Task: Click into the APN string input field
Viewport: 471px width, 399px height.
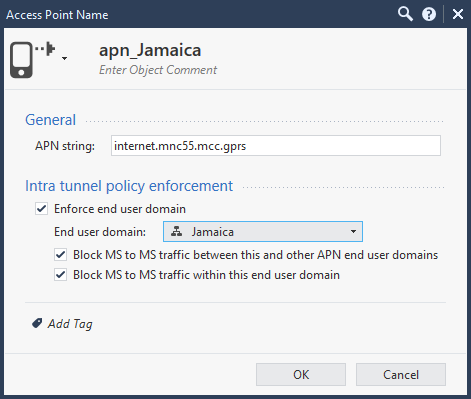Action: tap(276, 146)
